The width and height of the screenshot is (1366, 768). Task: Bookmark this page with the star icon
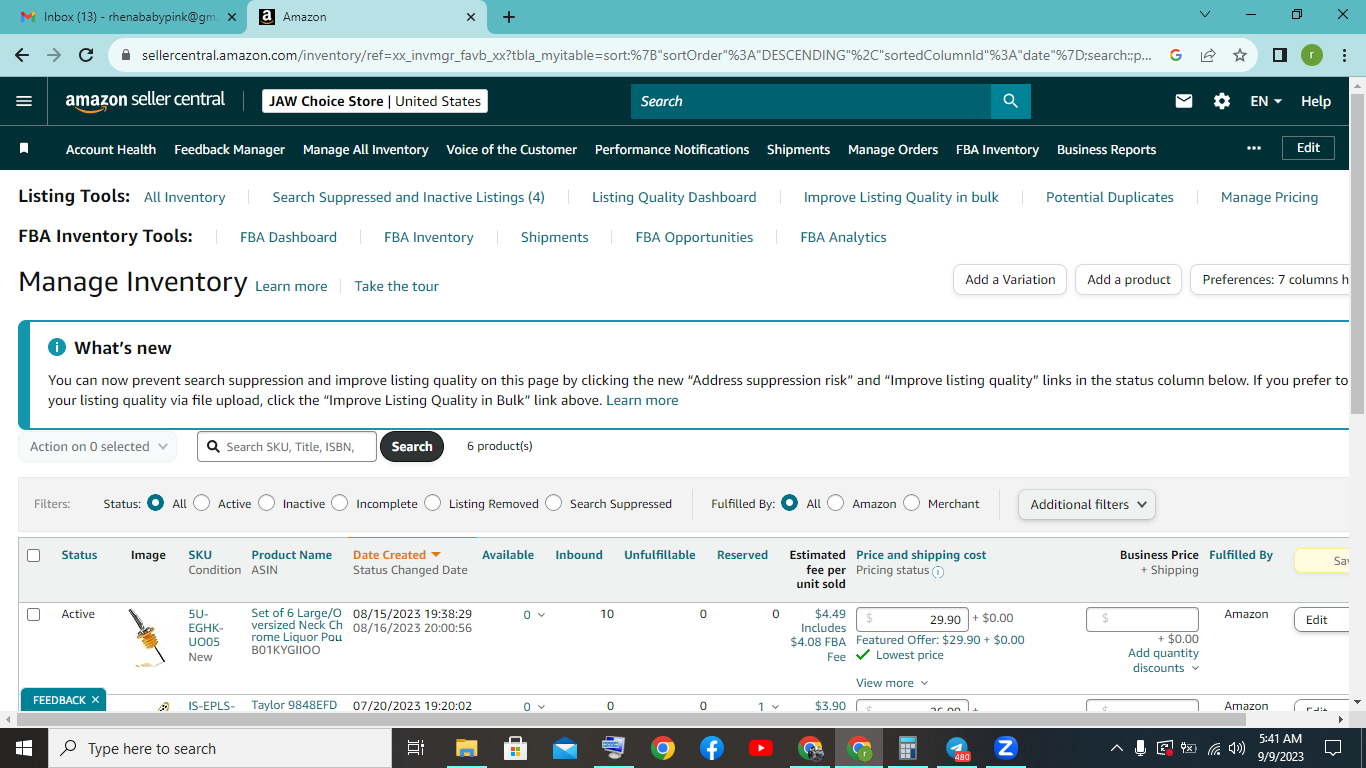(x=1240, y=55)
